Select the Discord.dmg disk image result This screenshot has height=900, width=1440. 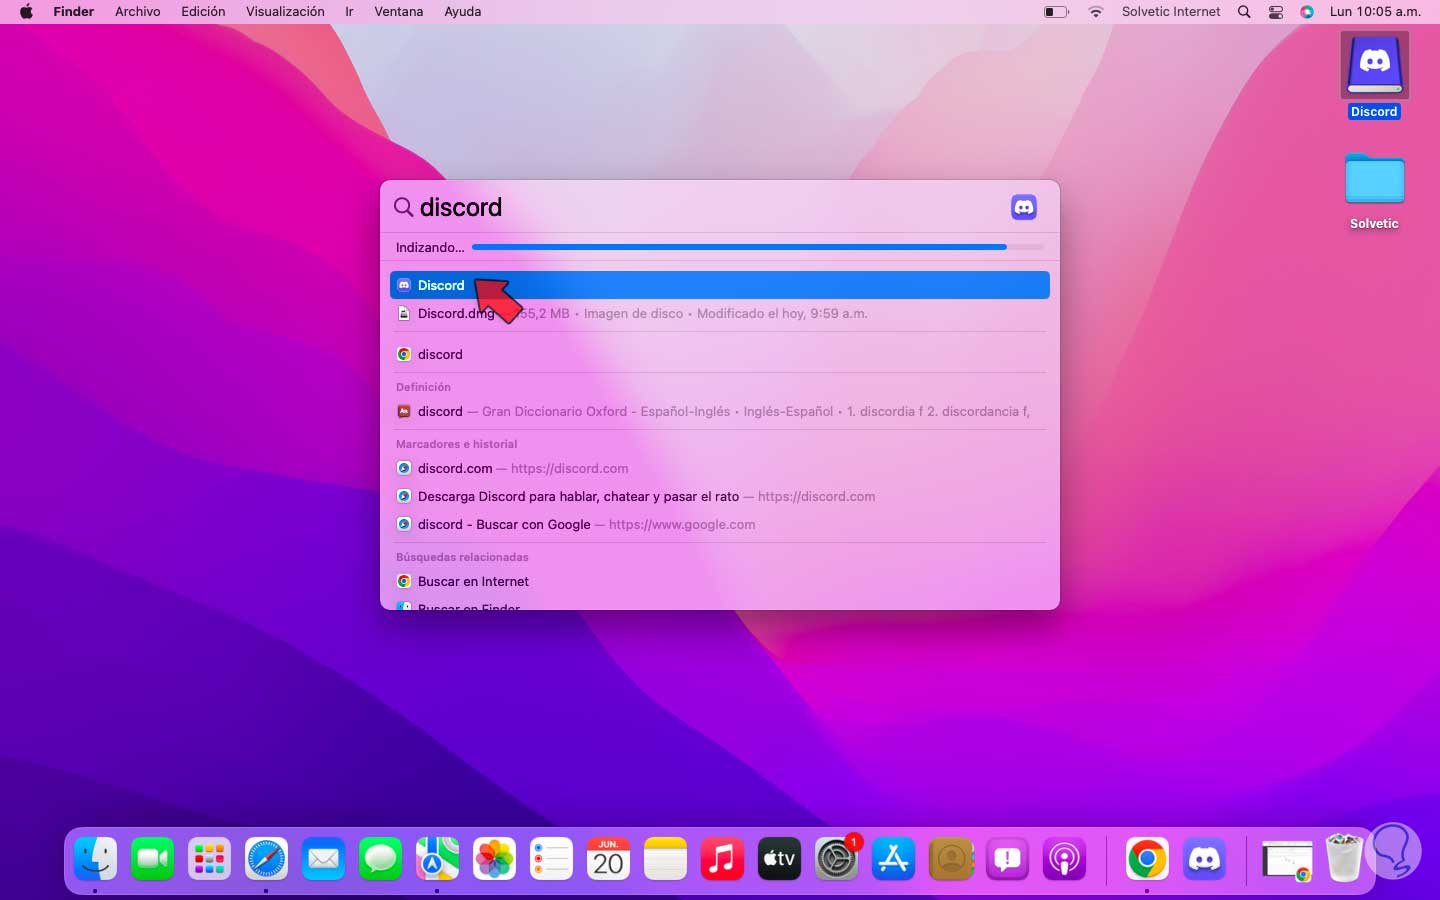pyautogui.click(x=720, y=313)
